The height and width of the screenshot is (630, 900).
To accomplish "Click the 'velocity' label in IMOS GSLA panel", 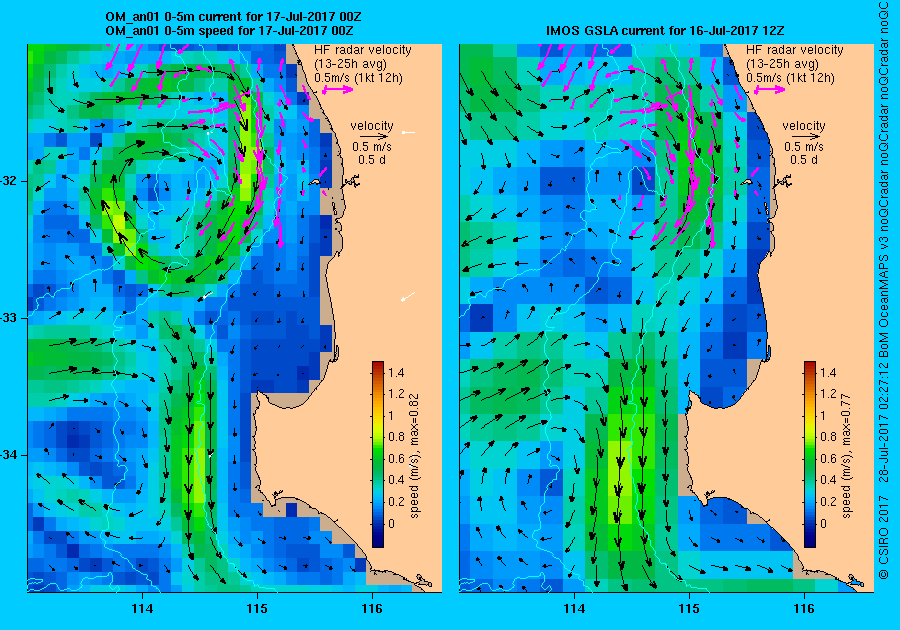I will point(804,126).
